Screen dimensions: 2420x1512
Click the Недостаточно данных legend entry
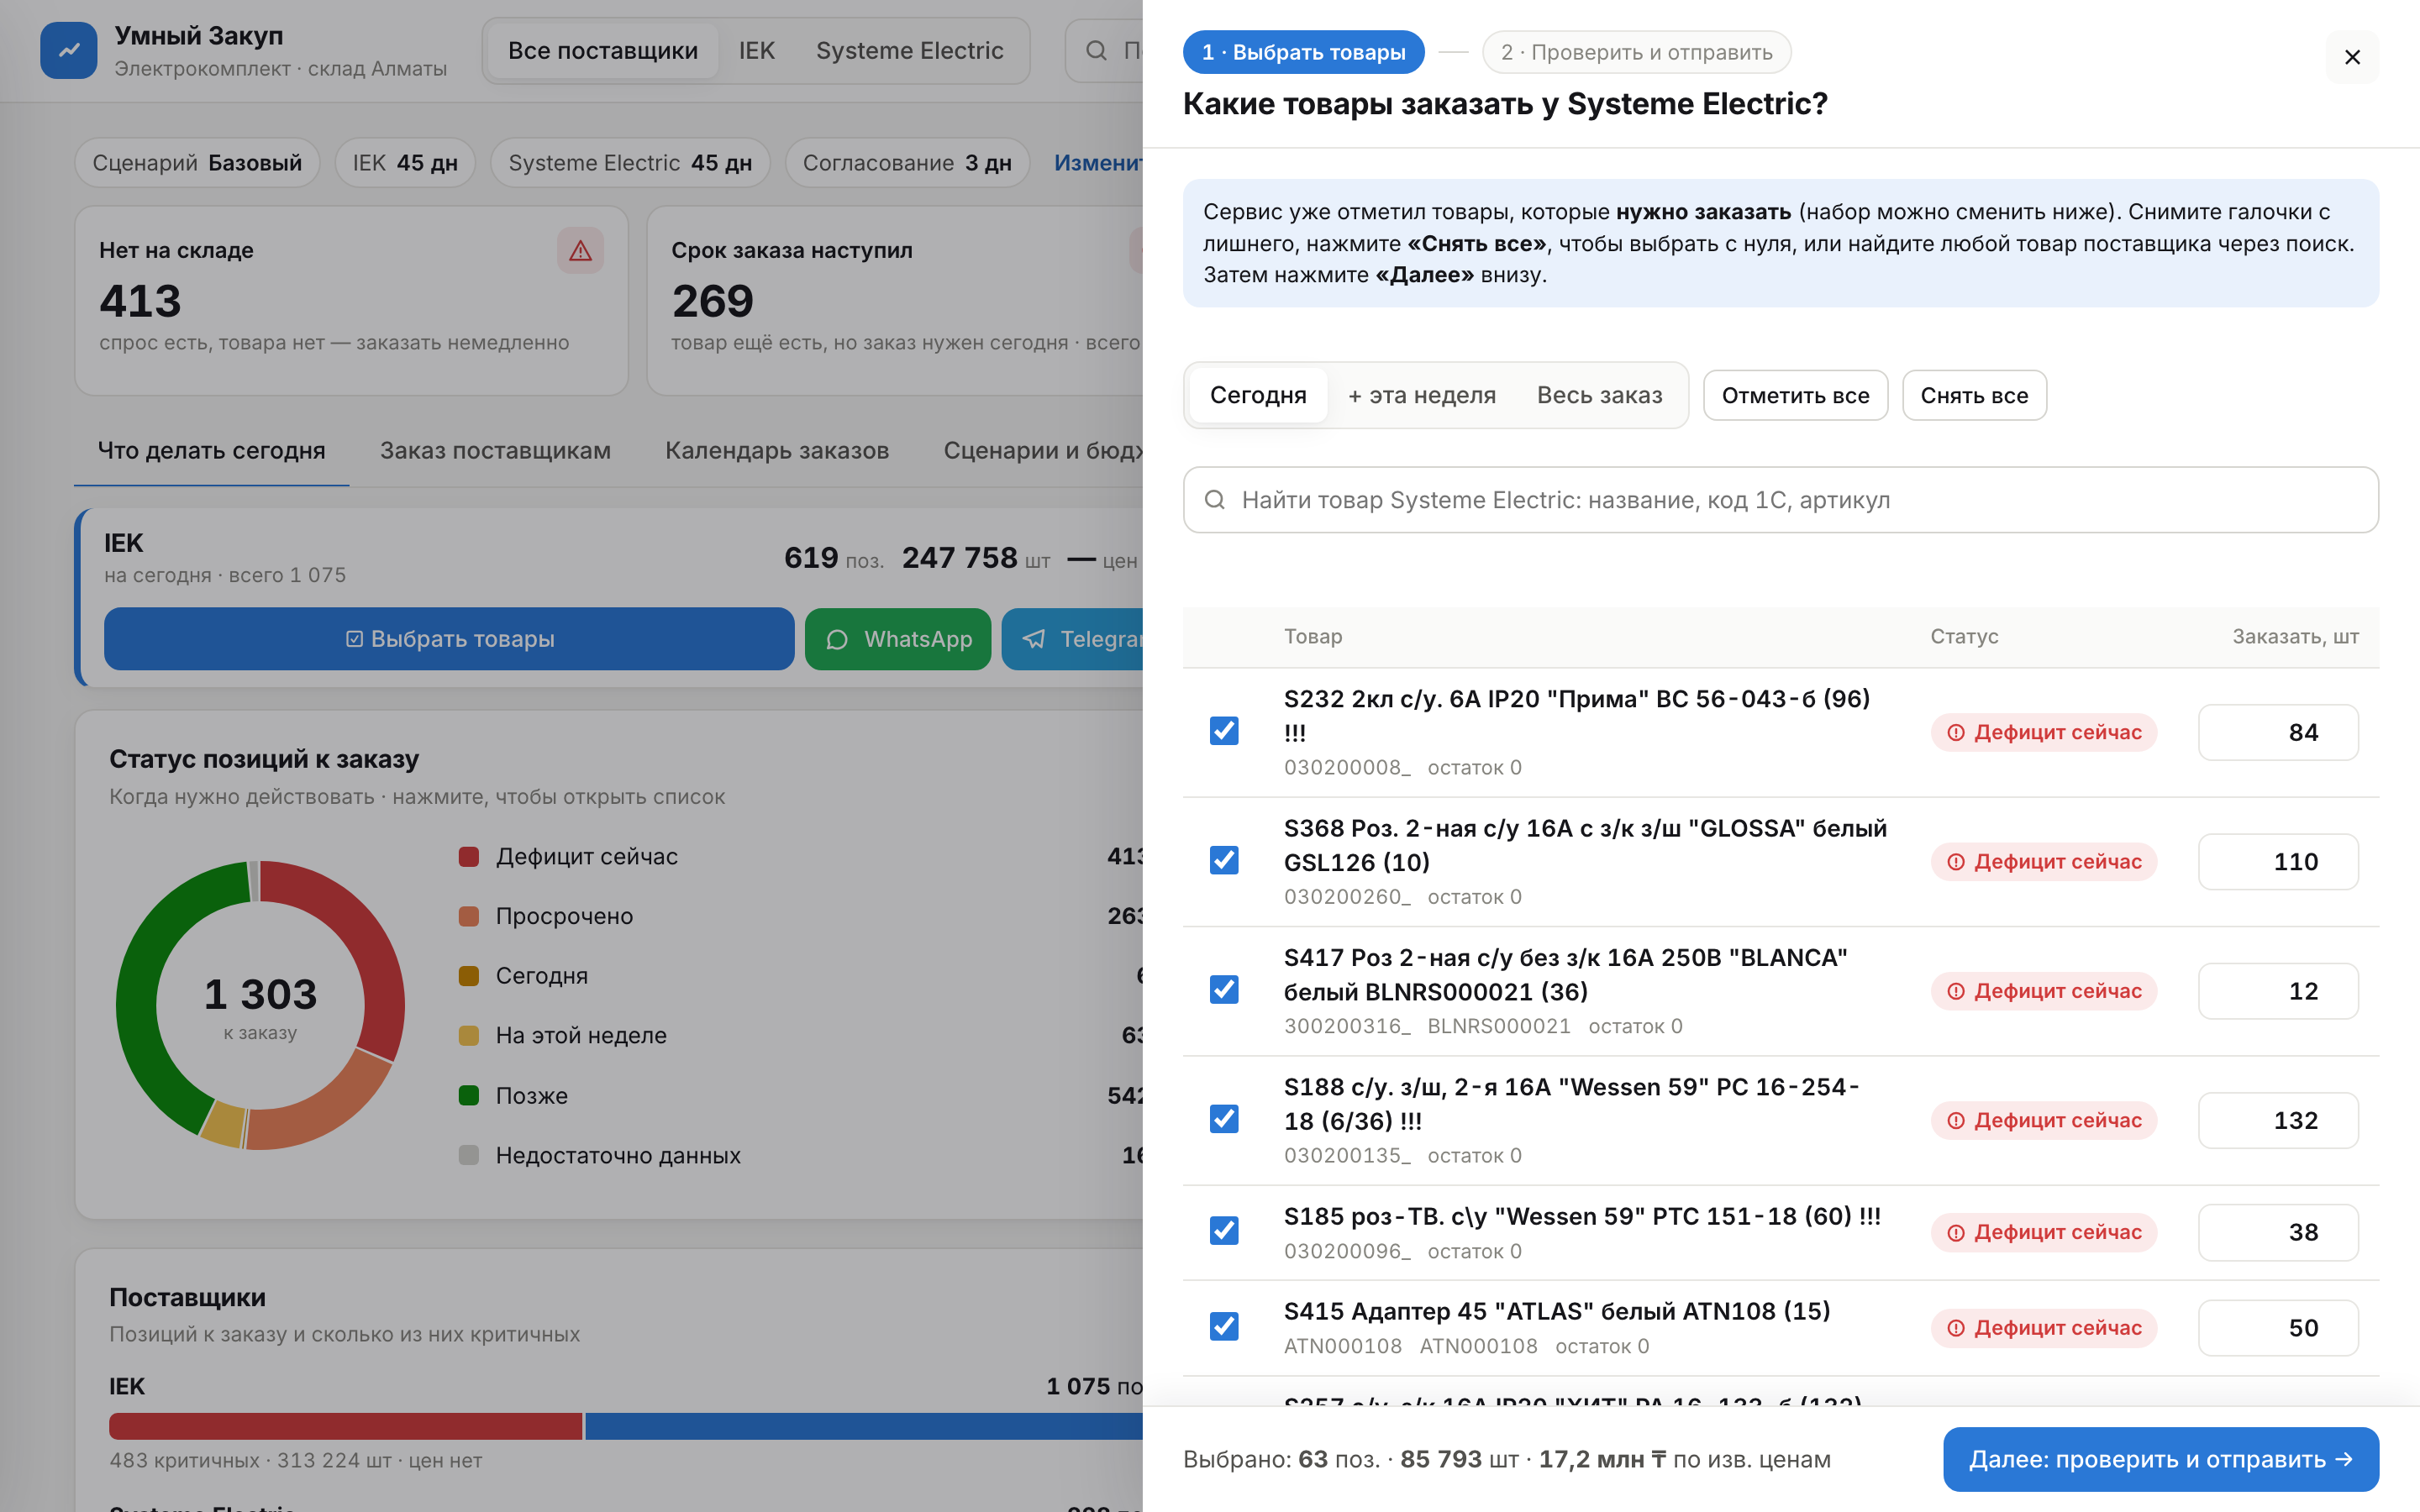click(618, 1155)
